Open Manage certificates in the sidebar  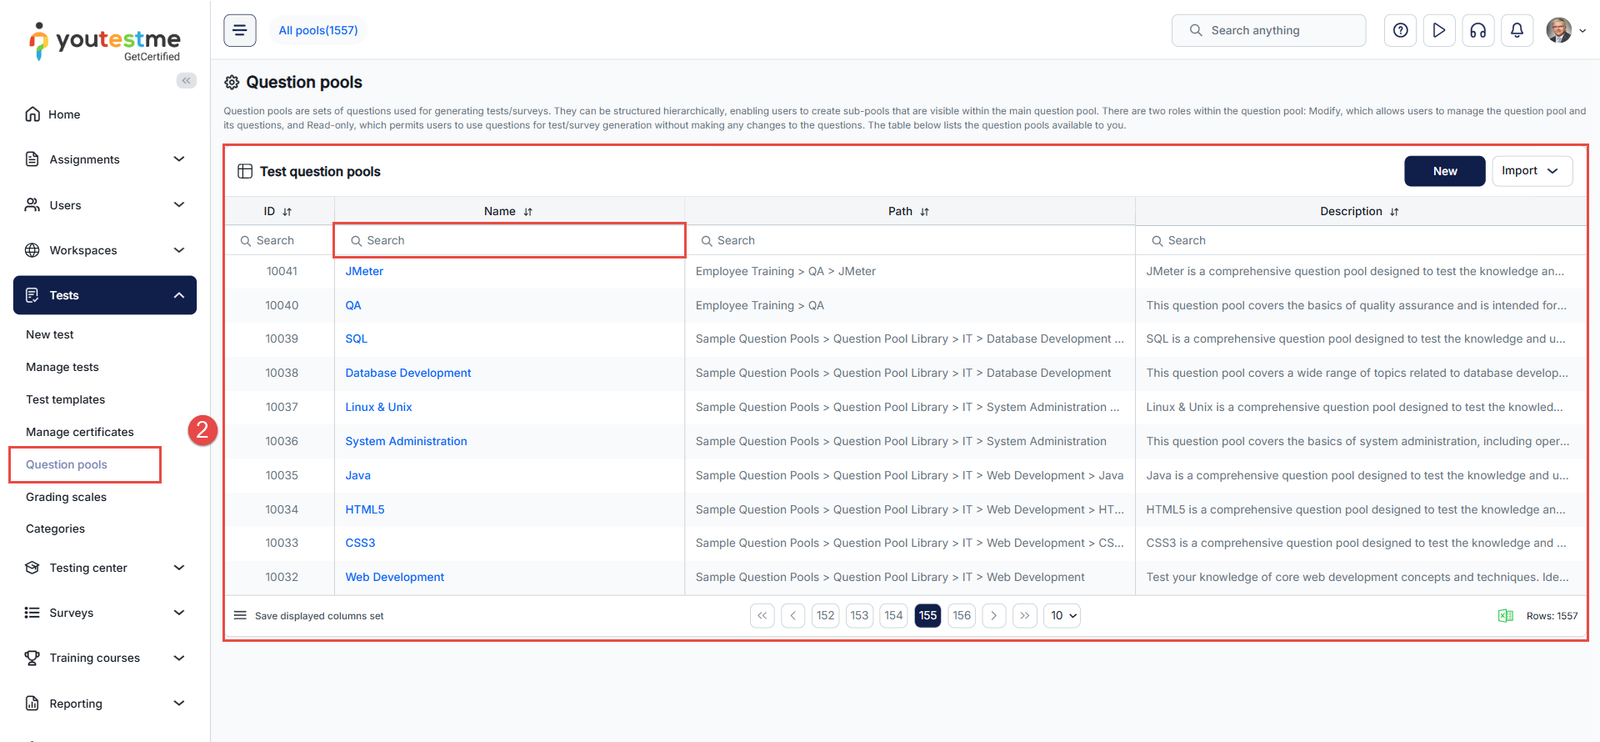pyautogui.click(x=80, y=432)
